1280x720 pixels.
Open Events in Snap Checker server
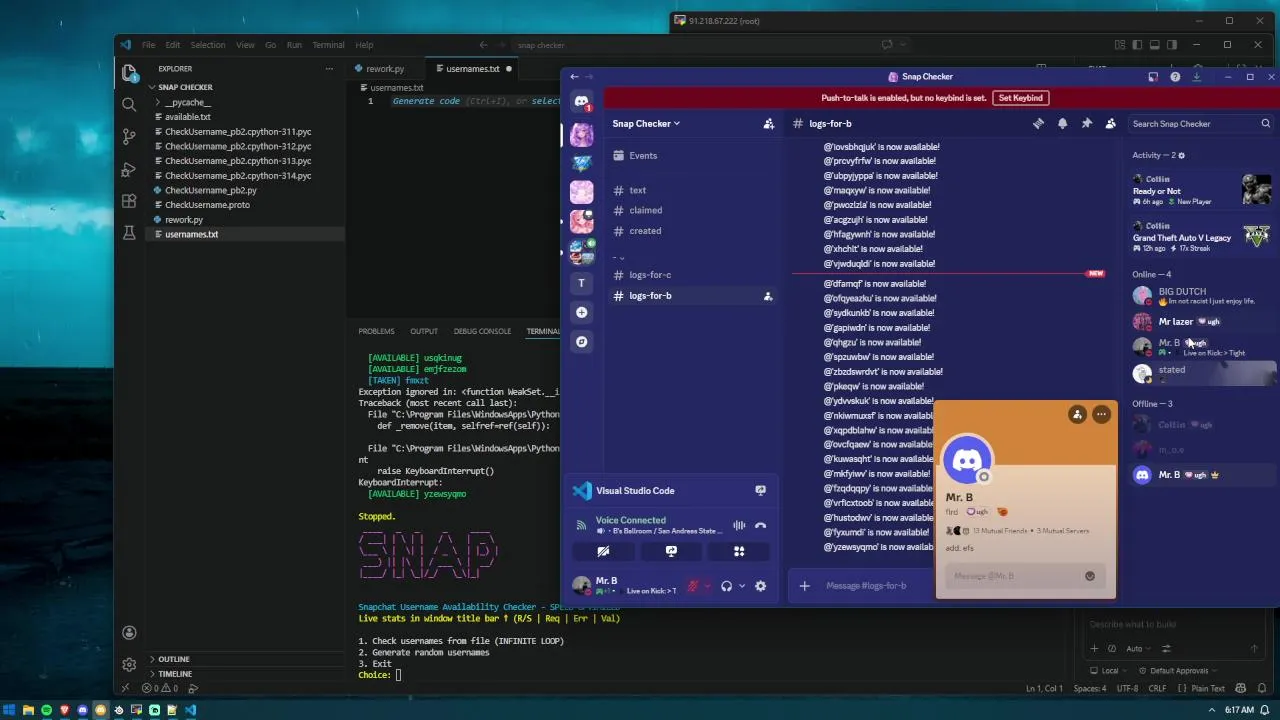tap(643, 156)
